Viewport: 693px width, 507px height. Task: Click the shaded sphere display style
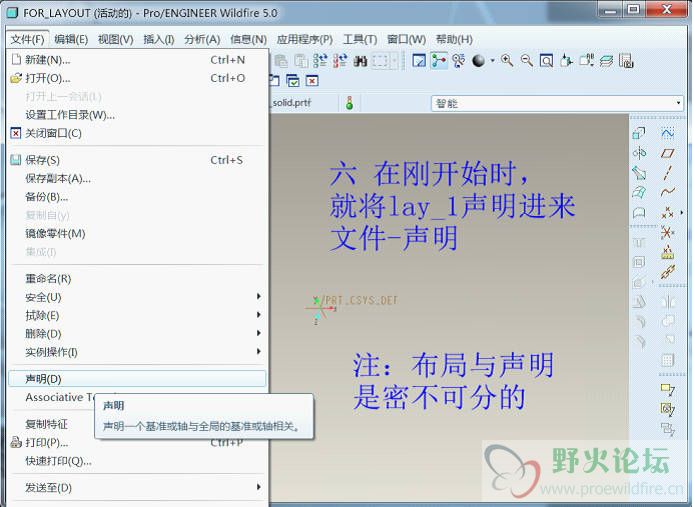click(x=478, y=61)
